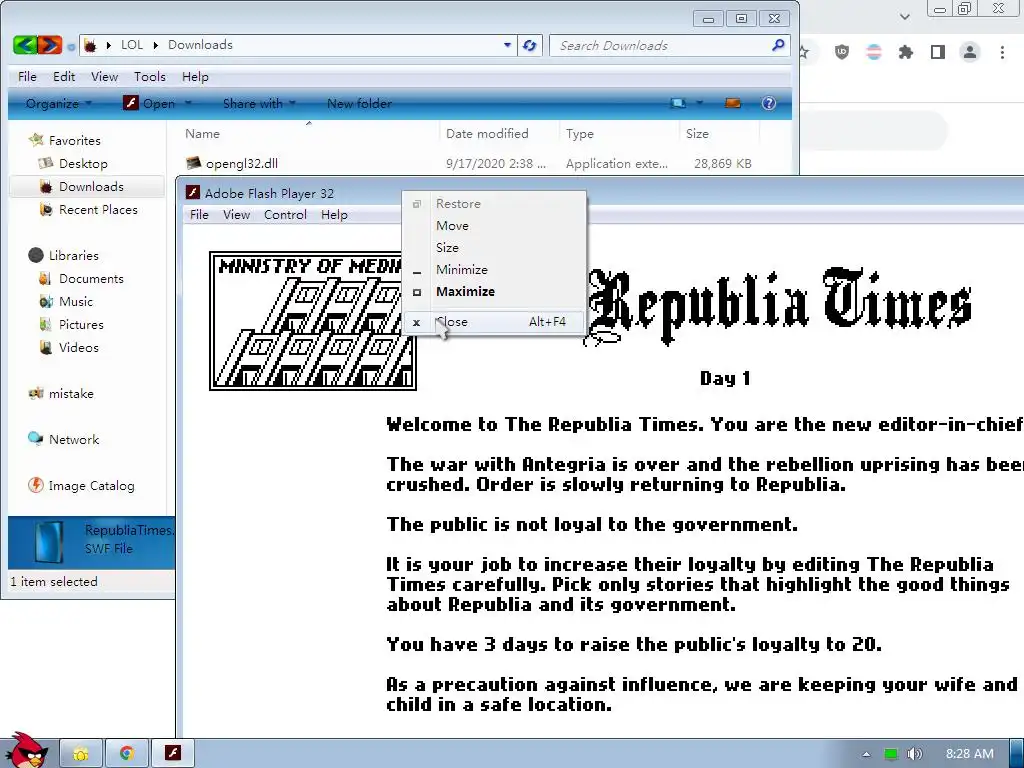Viewport: 1024px width, 768px height.
Task: Open Recent Places in Favorites
Action: (x=98, y=209)
